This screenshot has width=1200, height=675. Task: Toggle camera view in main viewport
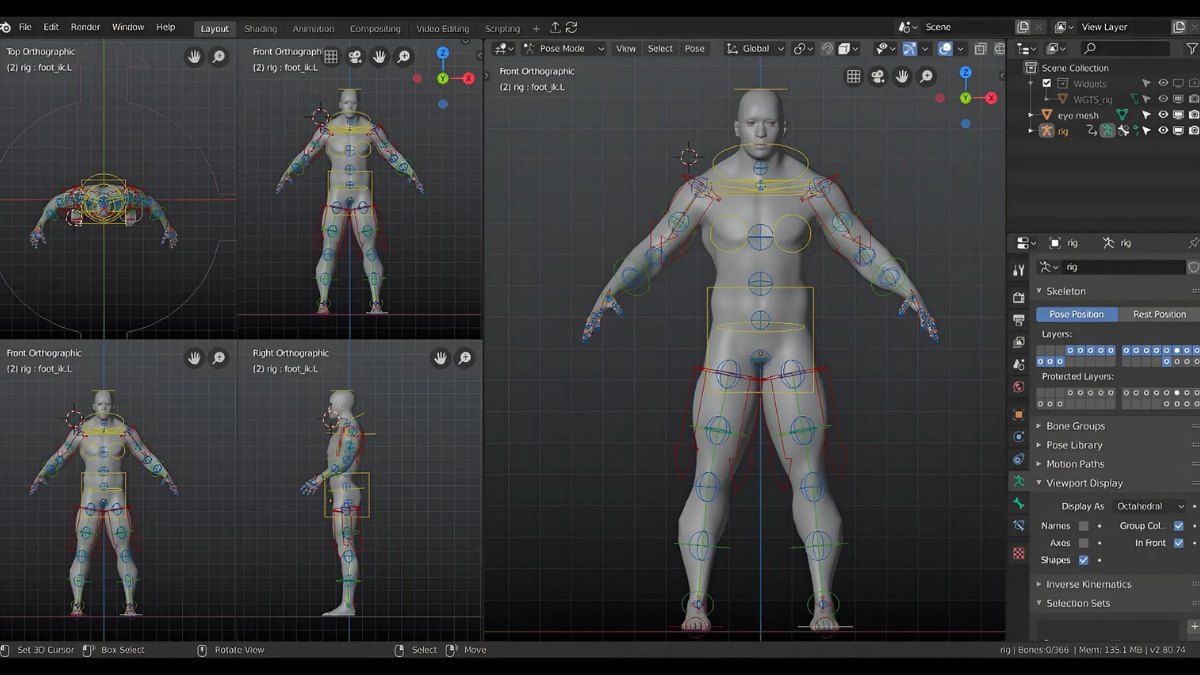coord(878,76)
